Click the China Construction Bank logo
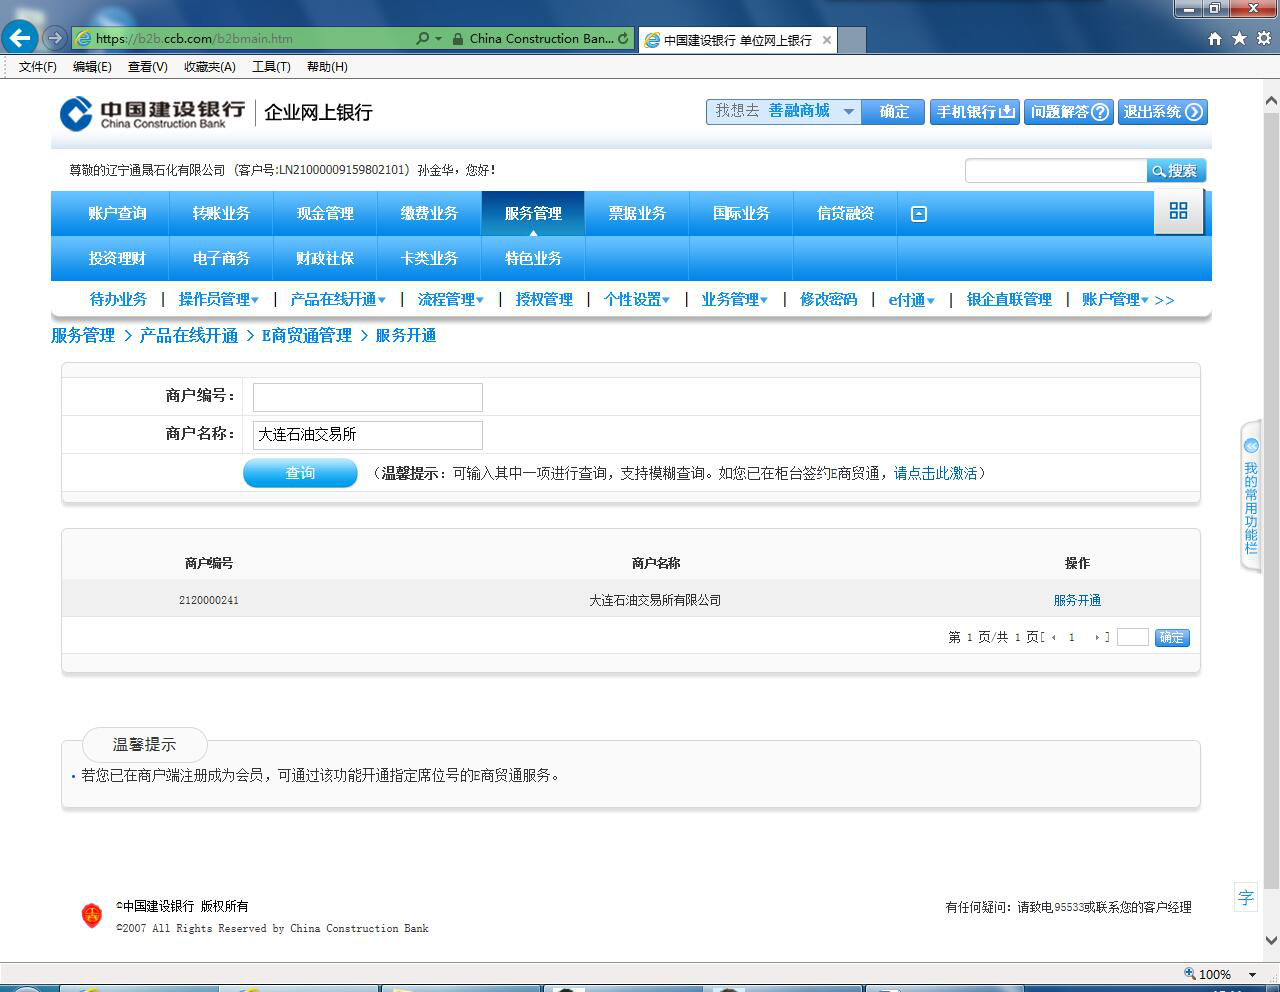 pyautogui.click(x=152, y=113)
